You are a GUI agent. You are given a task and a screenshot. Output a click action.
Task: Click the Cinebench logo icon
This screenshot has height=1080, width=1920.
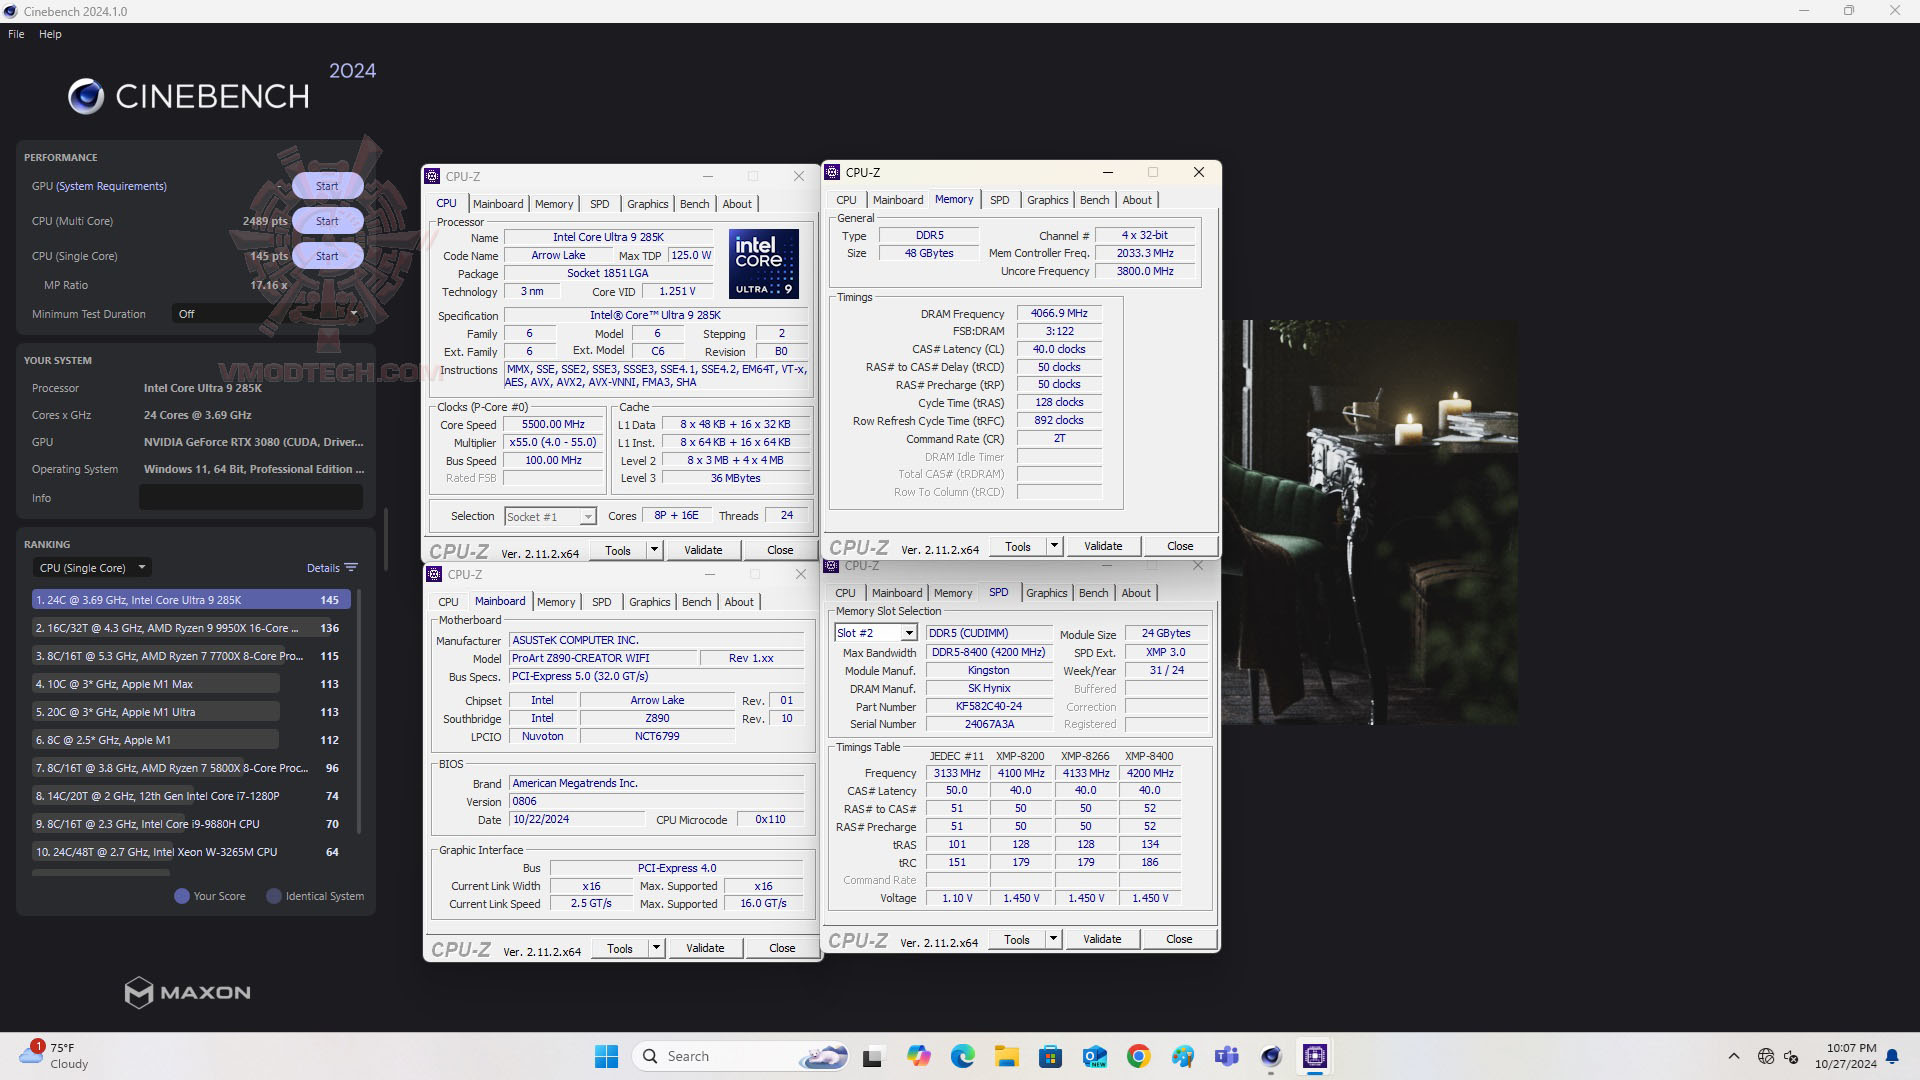pos(86,96)
